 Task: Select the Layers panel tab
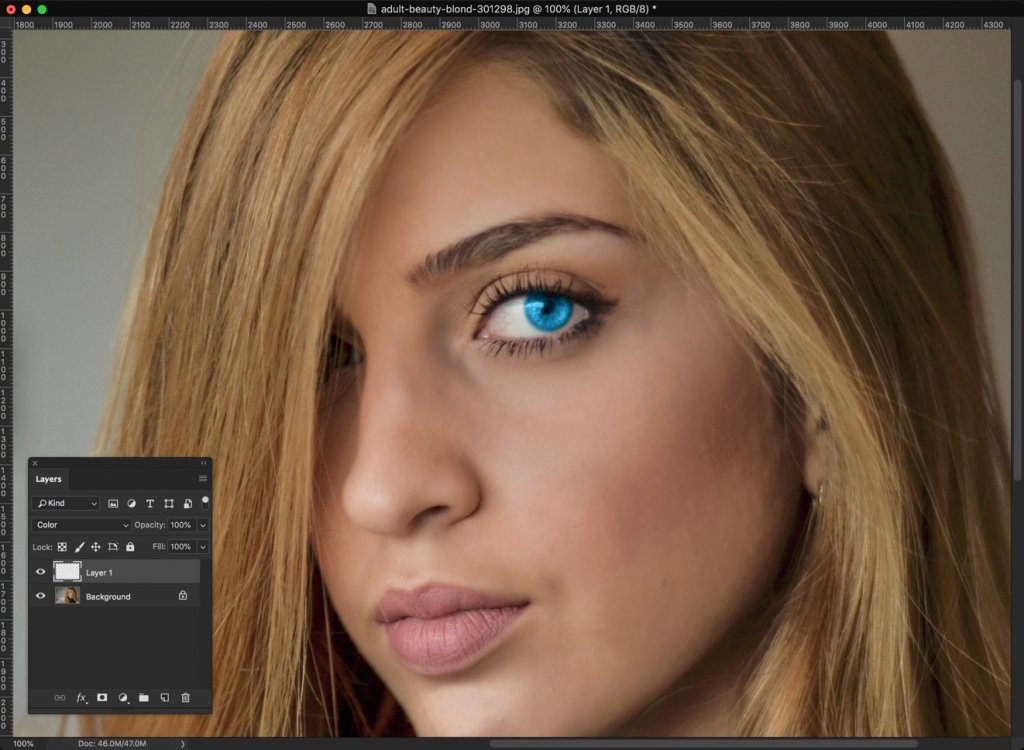49,479
